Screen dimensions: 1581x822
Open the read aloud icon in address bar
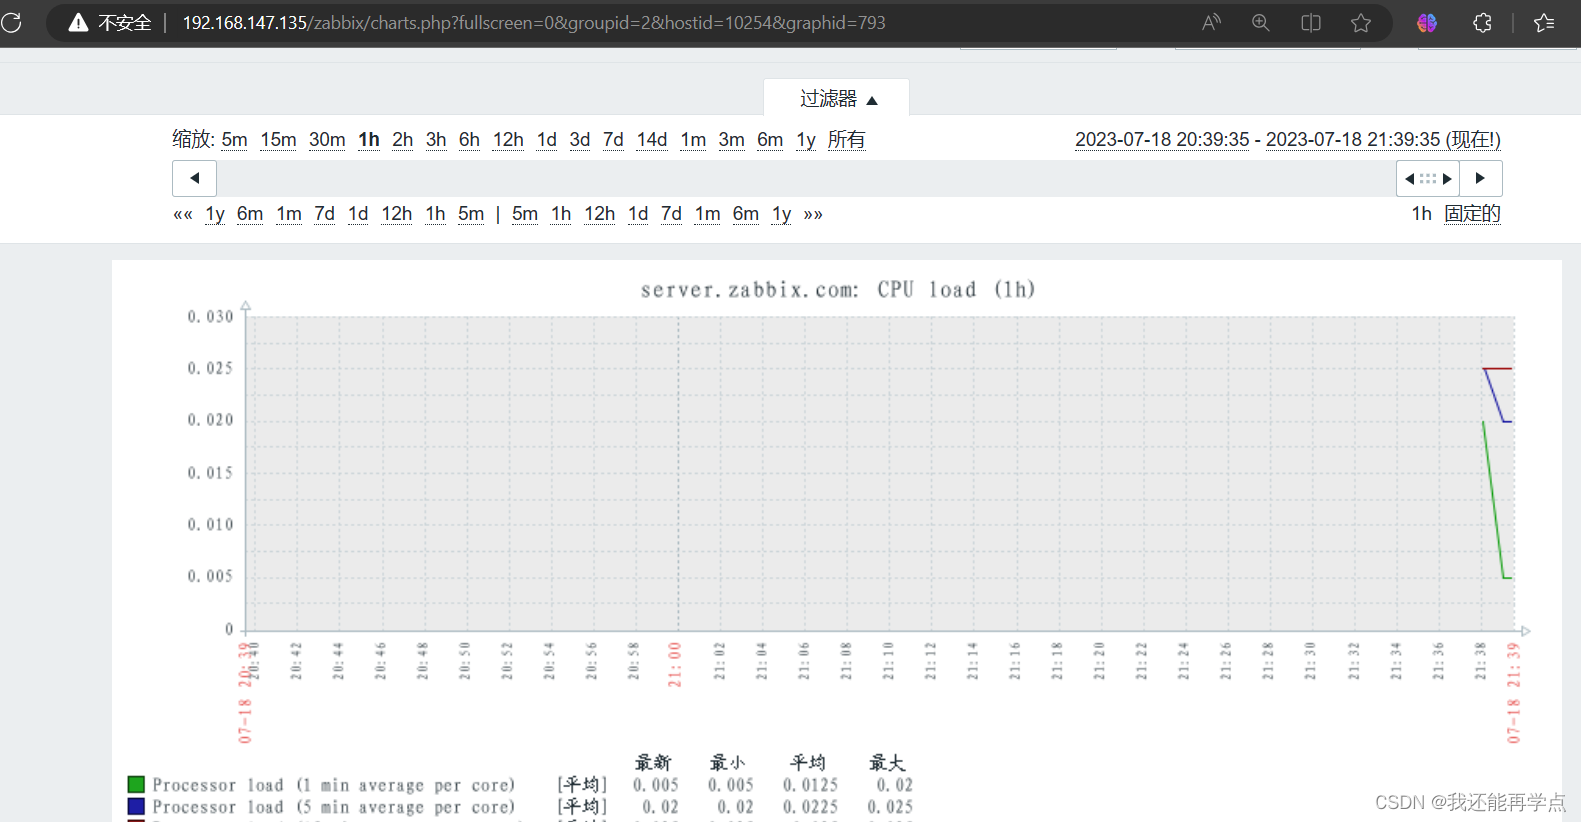[1211, 22]
